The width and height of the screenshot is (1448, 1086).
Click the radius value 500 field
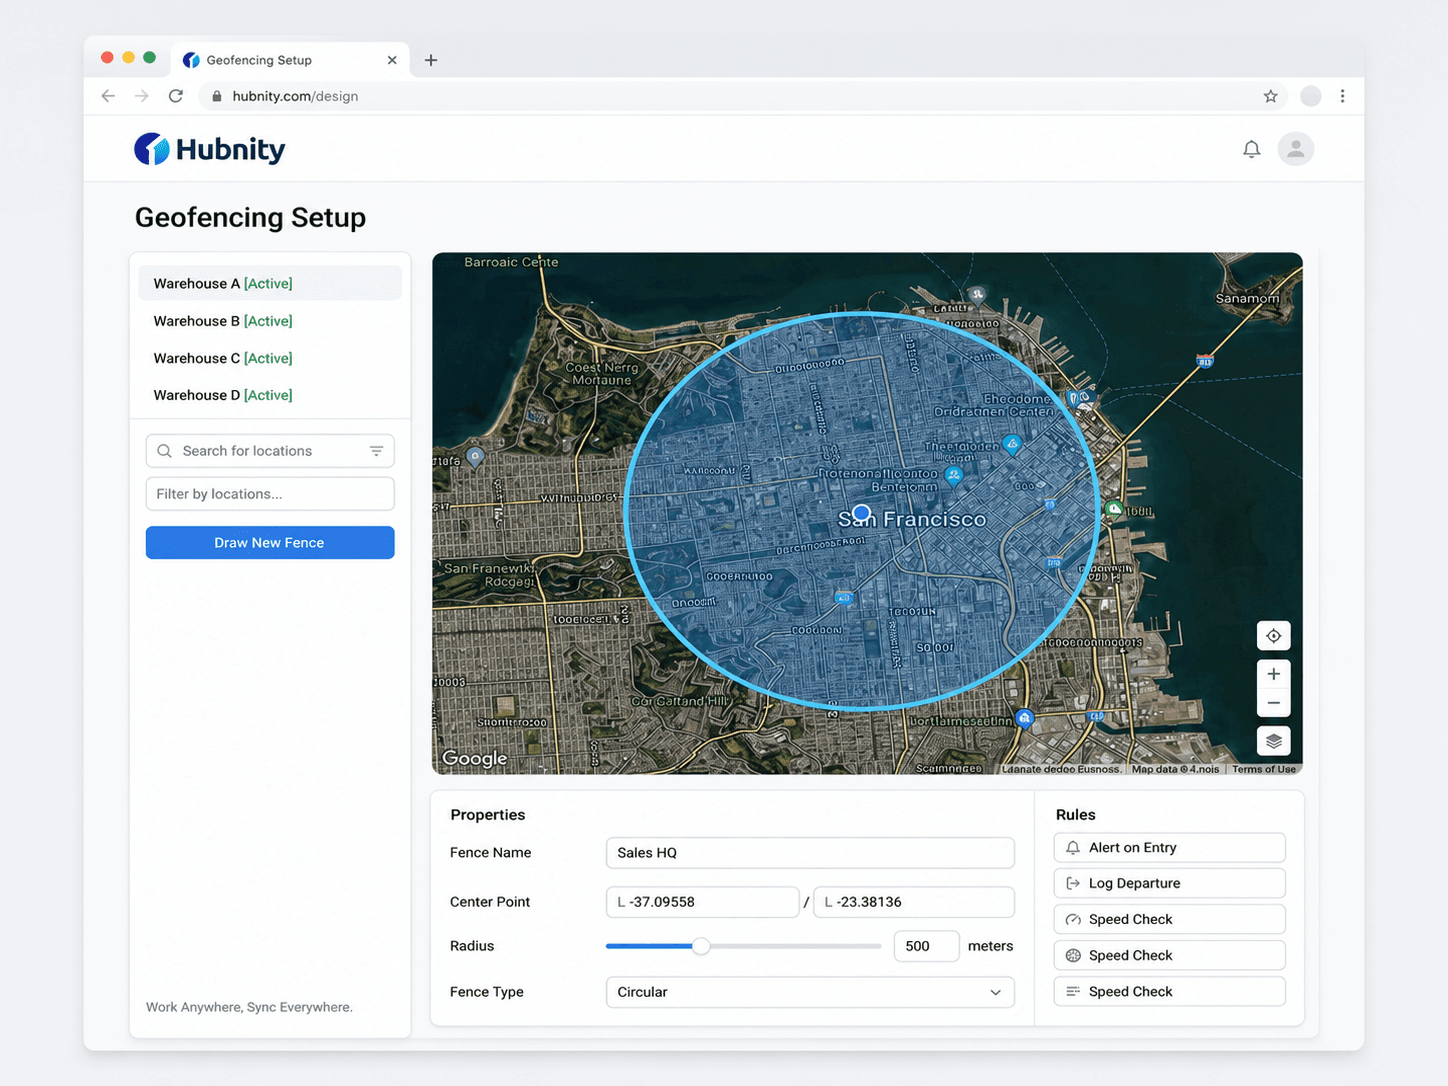[x=926, y=946]
